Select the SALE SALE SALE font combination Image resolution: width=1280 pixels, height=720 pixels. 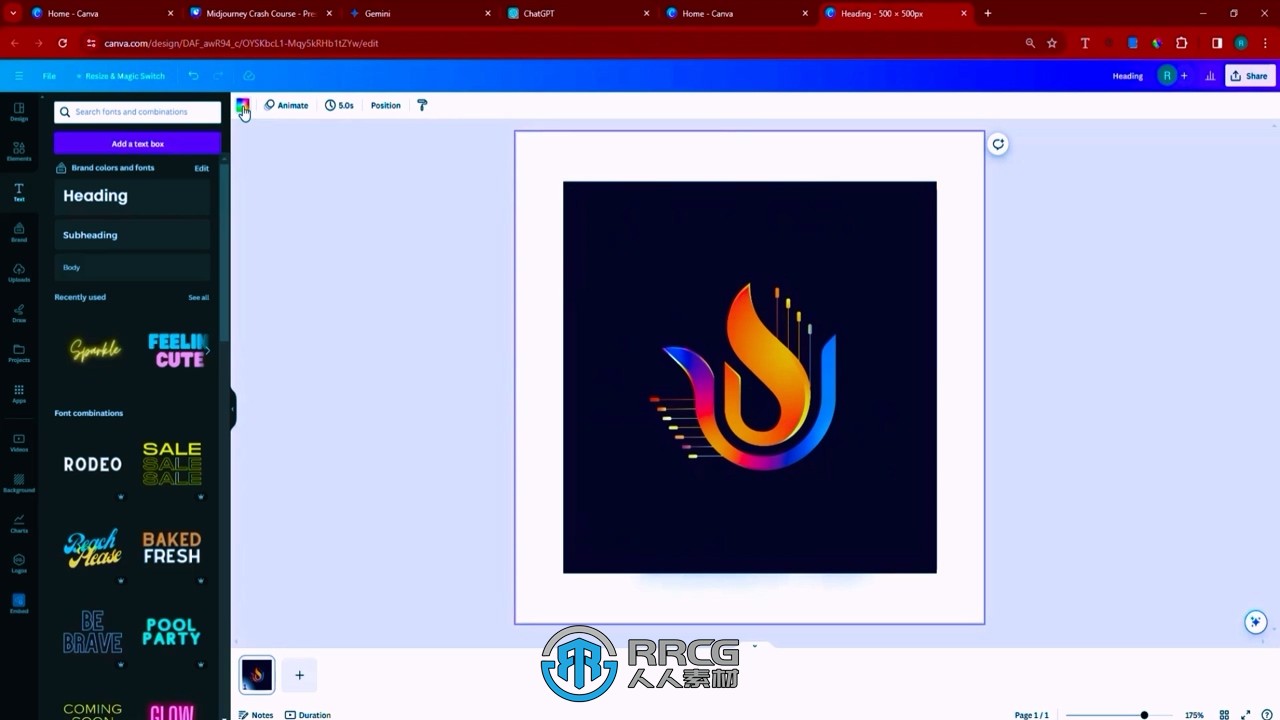point(172,464)
